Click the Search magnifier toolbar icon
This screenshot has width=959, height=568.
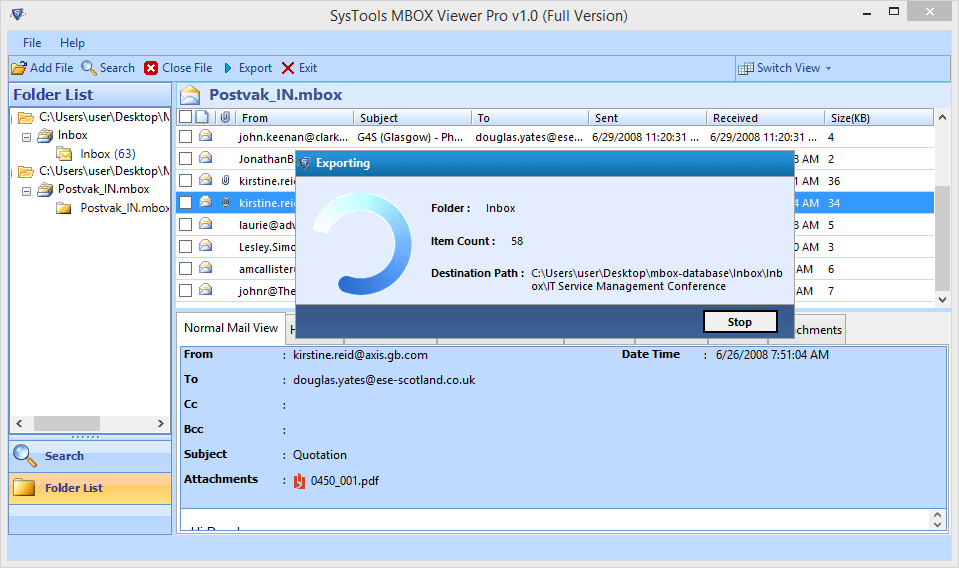point(89,68)
